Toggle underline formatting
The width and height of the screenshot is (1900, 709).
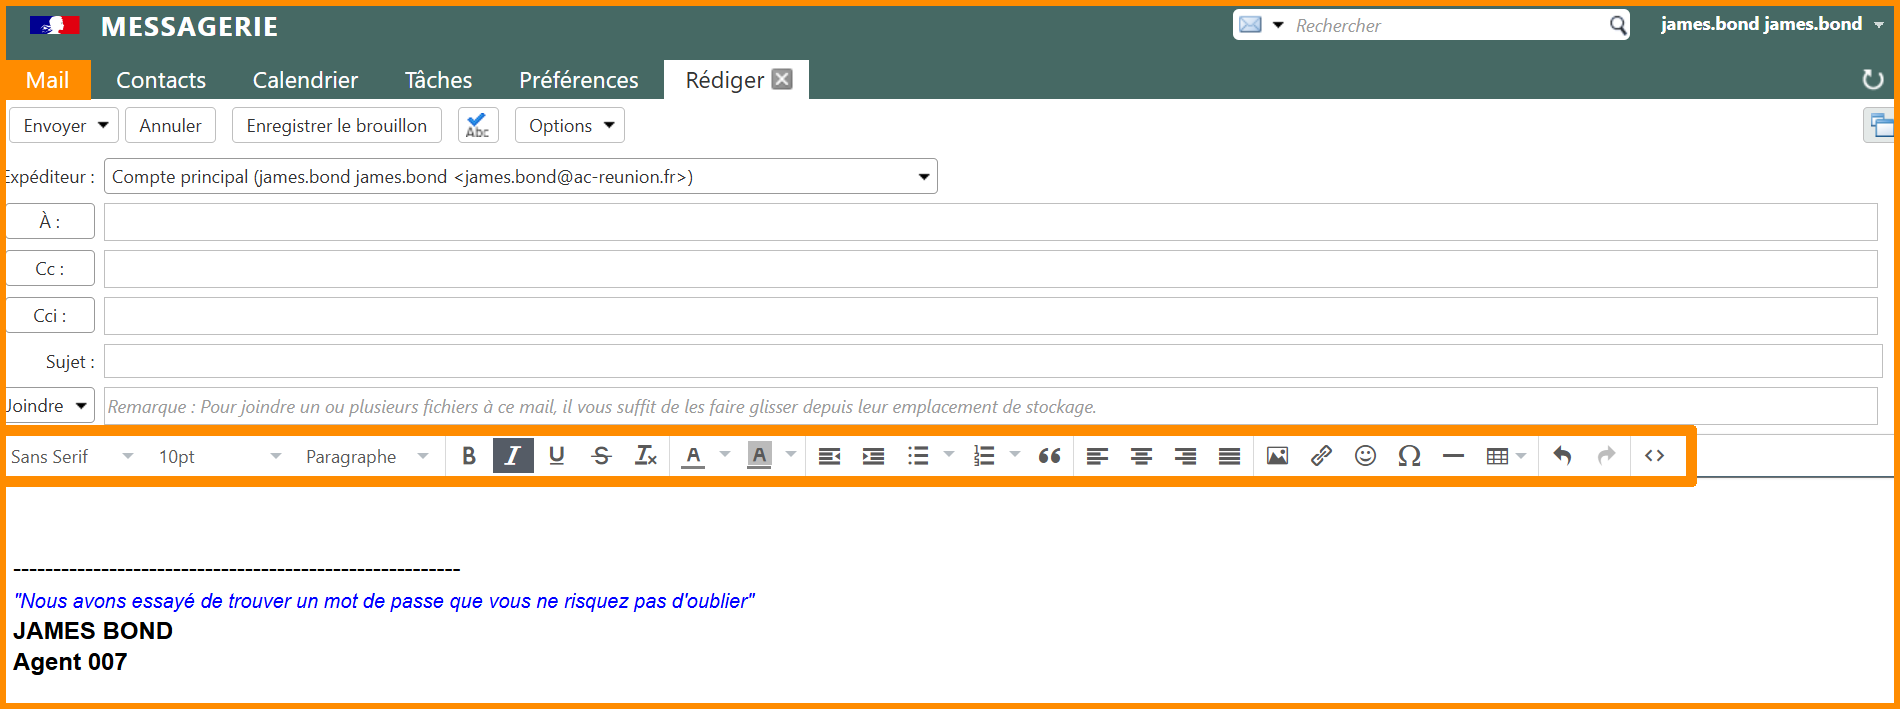pyautogui.click(x=557, y=456)
